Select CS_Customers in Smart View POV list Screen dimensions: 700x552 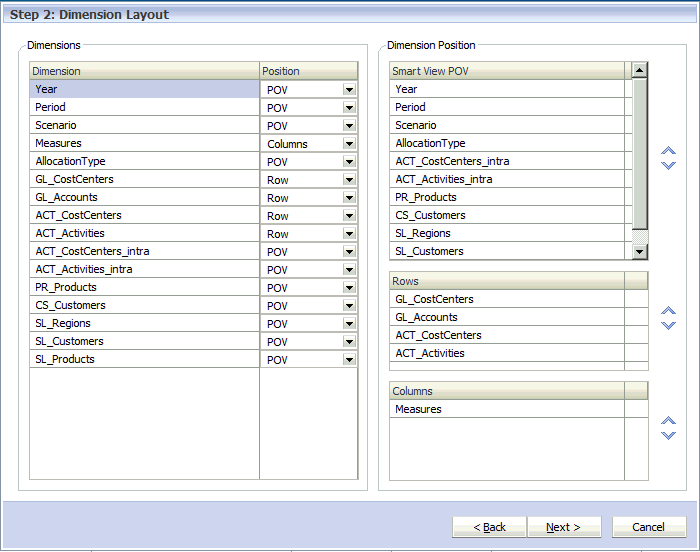(x=507, y=215)
